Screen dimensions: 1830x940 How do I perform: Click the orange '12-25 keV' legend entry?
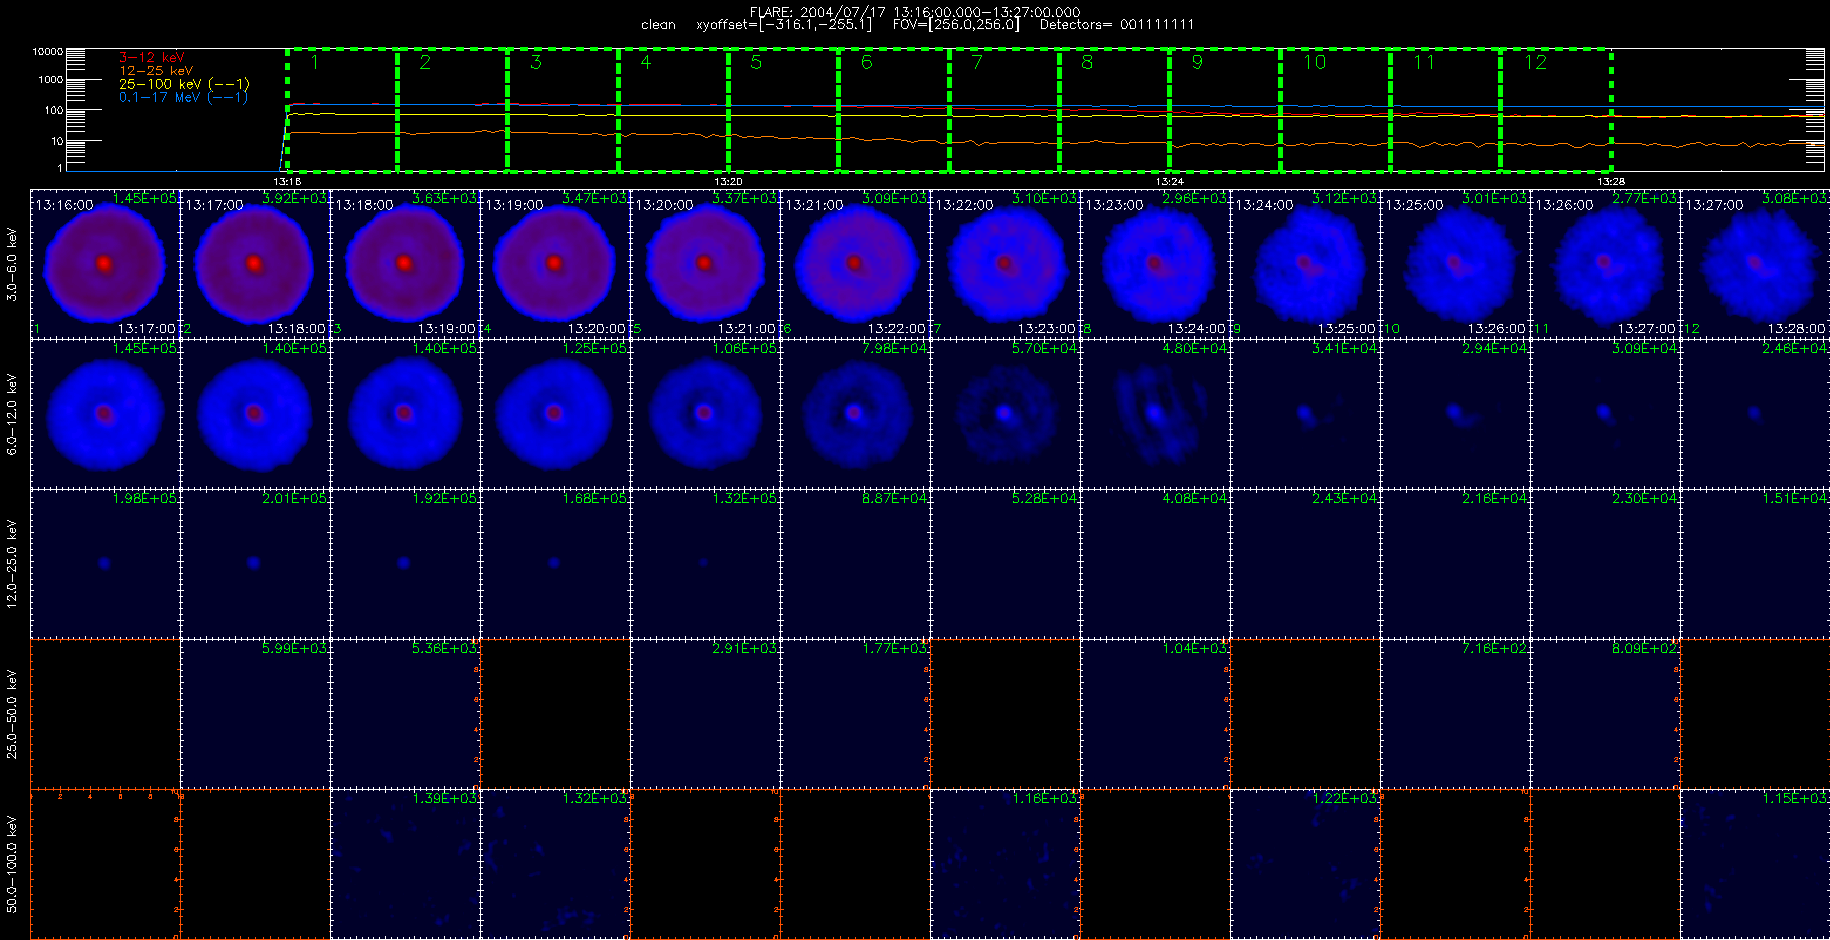click(156, 71)
